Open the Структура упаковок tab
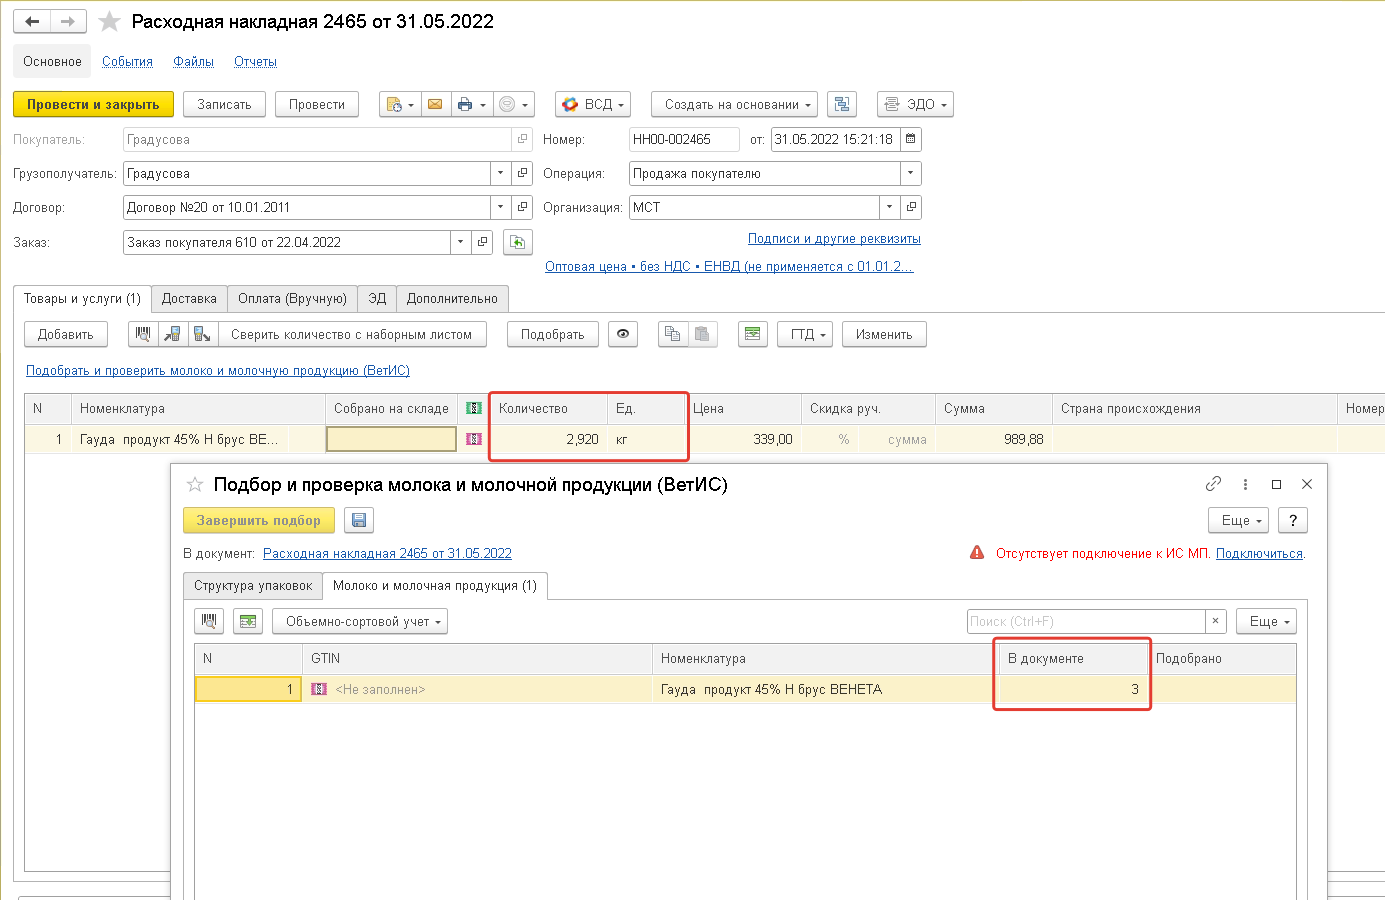This screenshot has width=1385, height=900. [x=253, y=585]
